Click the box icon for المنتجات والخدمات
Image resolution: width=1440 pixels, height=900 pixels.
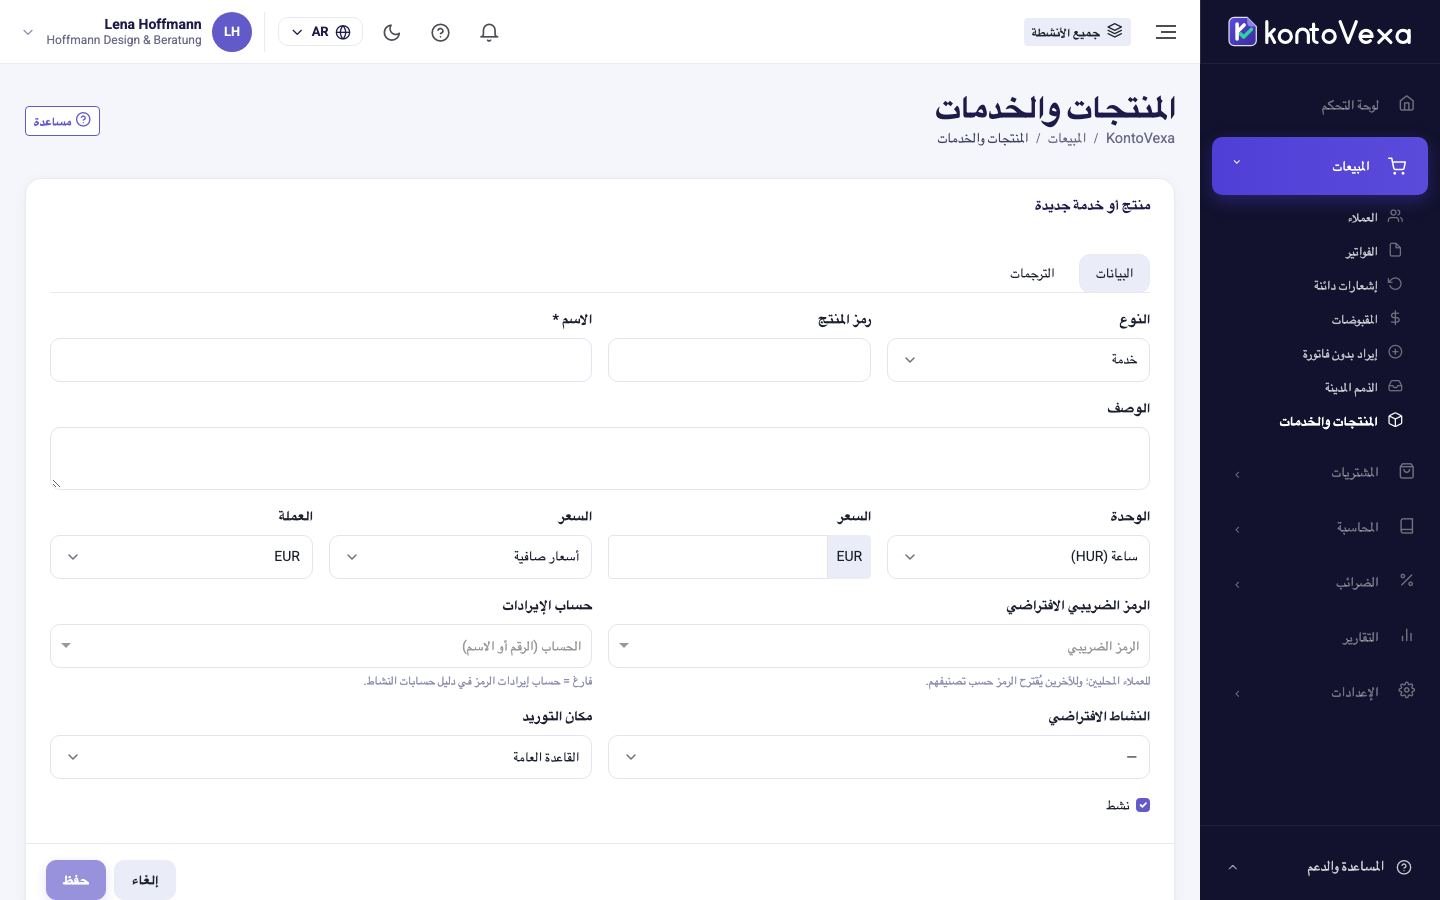(x=1395, y=420)
